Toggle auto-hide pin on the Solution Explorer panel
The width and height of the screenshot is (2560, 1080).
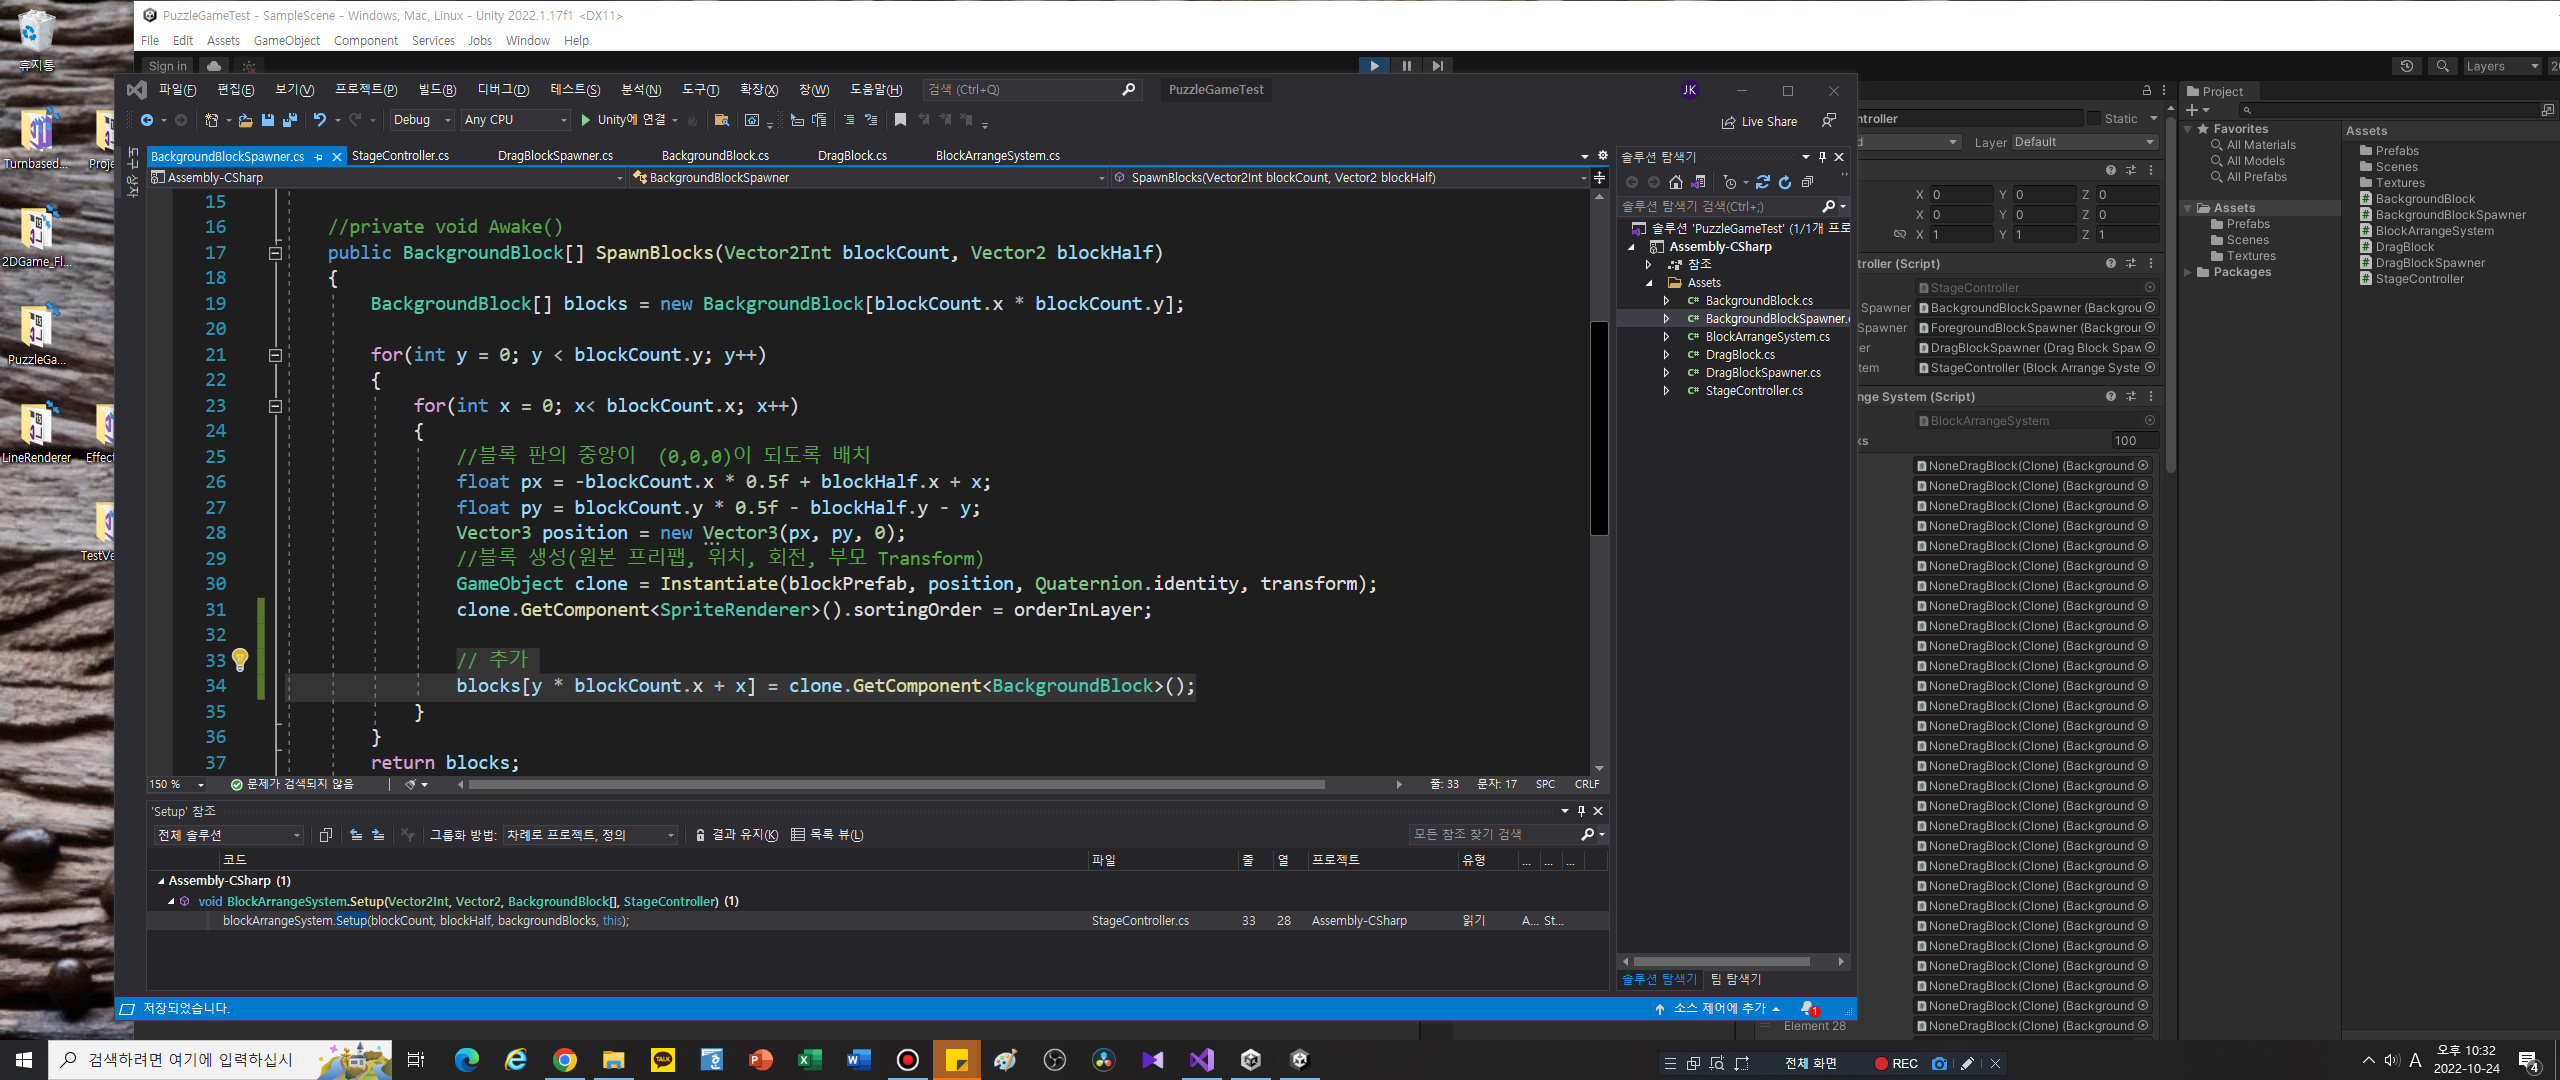coord(1822,157)
